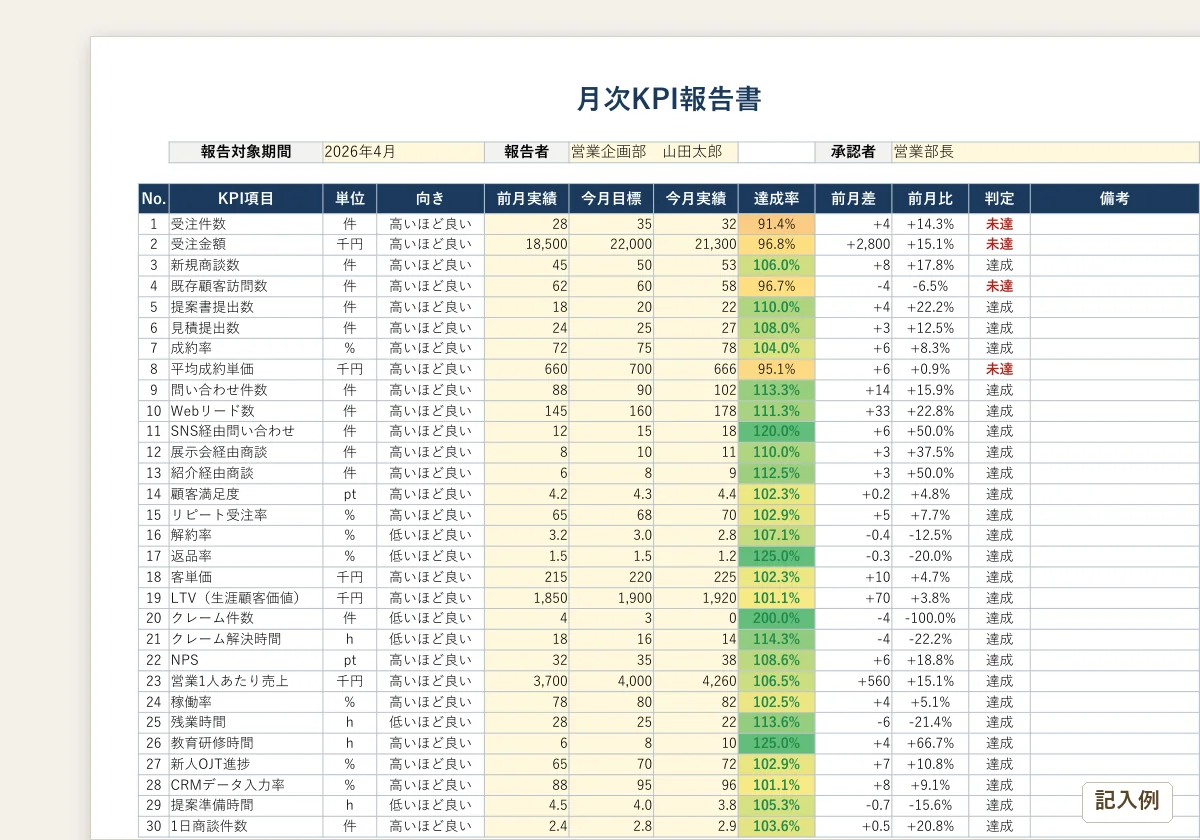Click the "SNS経由問い合わせ" KPI cell
The image size is (1200, 840).
[246, 431]
